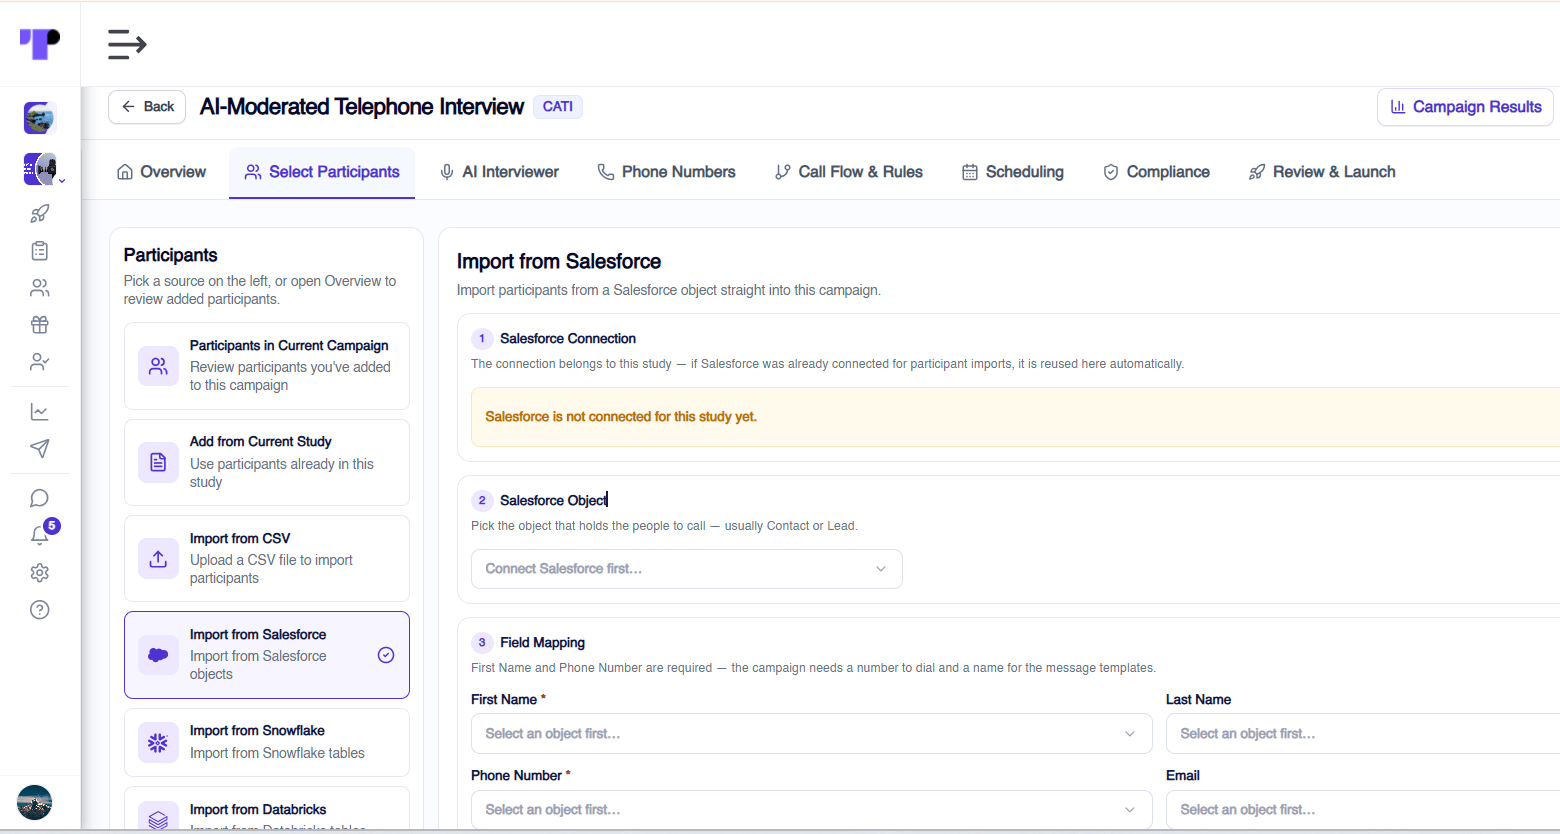Screen dimensions: 1560x834
Task: Select the Select Participants tab
Action: (x=322, y=172)
